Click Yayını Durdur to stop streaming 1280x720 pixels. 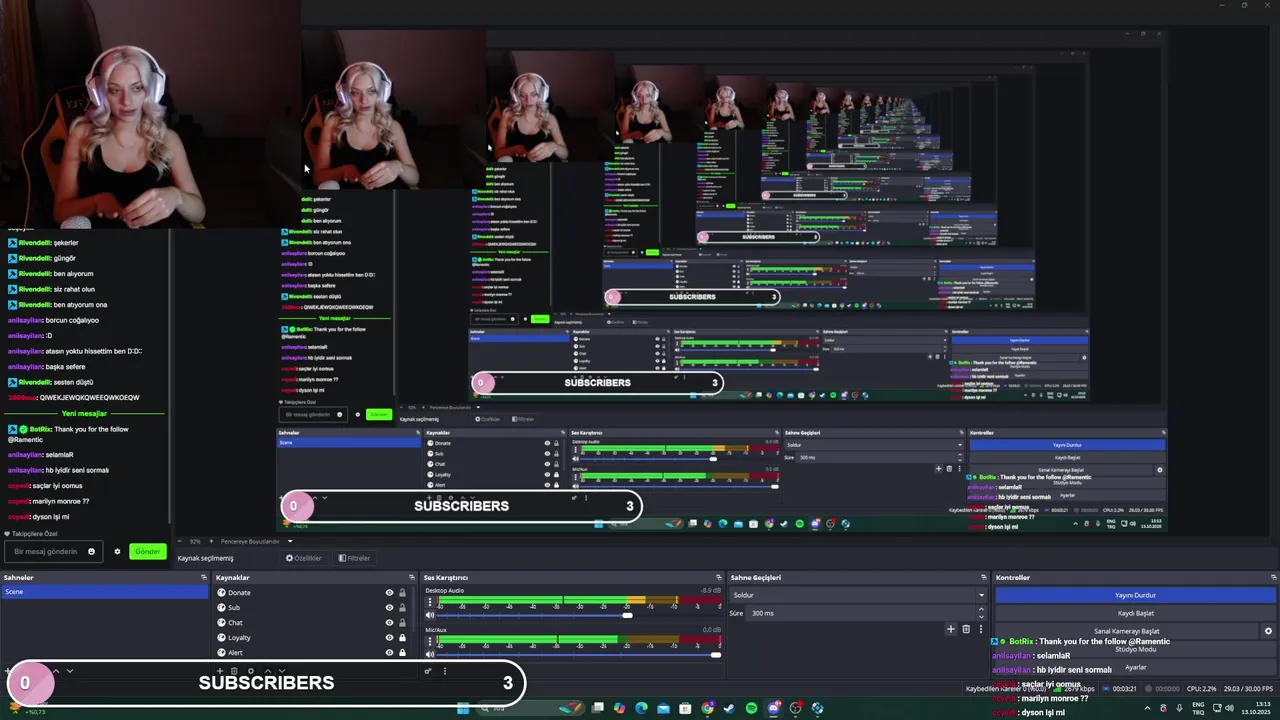click(x=1136, y=595)
